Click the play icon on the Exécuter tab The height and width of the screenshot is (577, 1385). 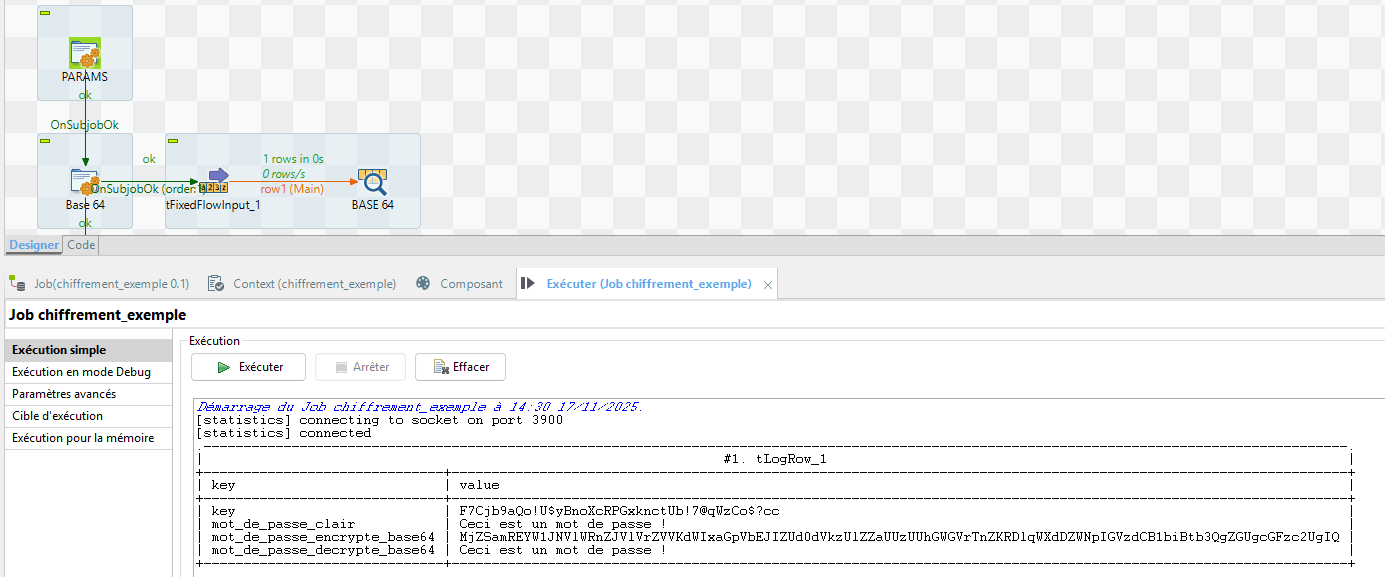tap(529, 283)
